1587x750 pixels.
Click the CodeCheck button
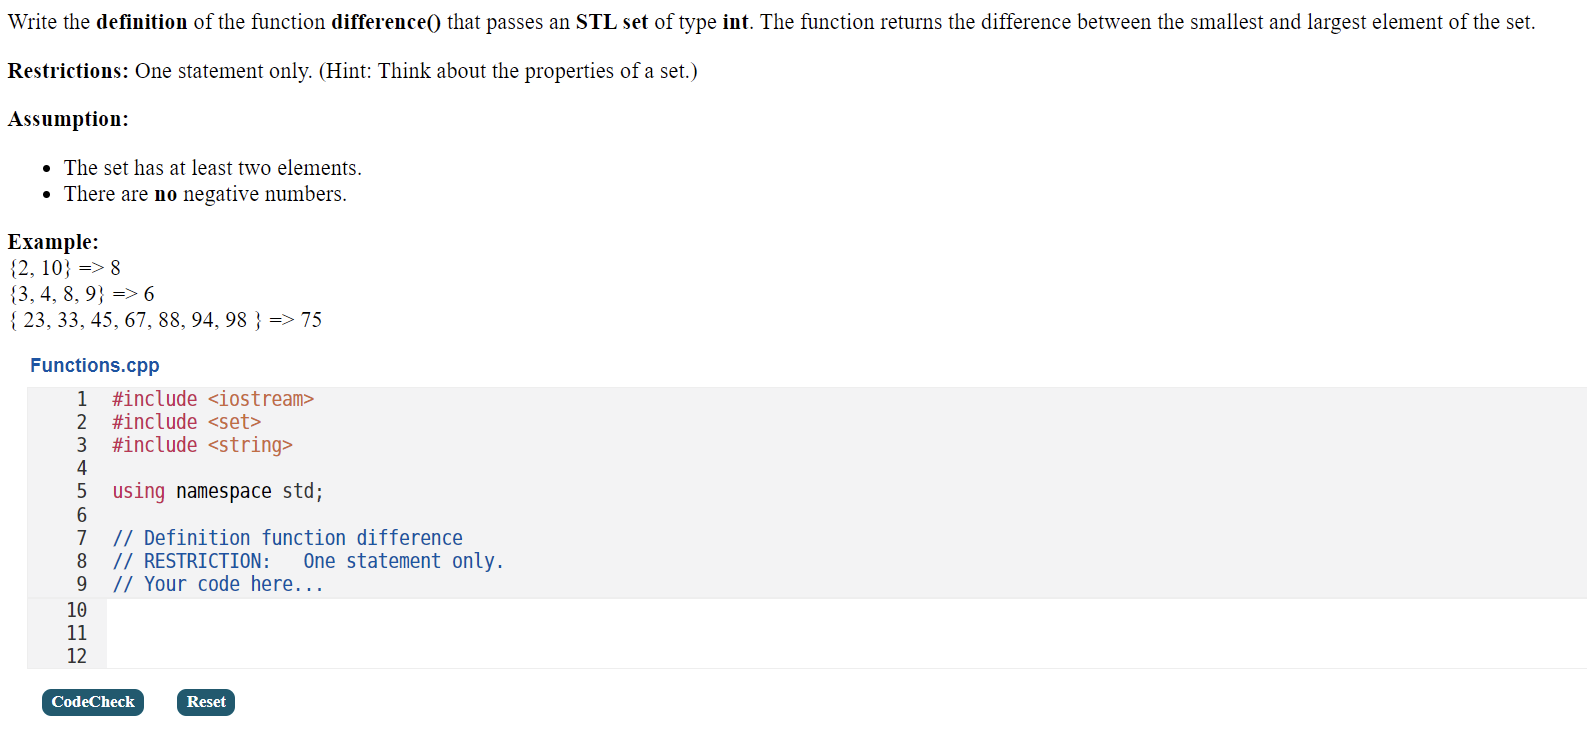click(x=92, y=702)
